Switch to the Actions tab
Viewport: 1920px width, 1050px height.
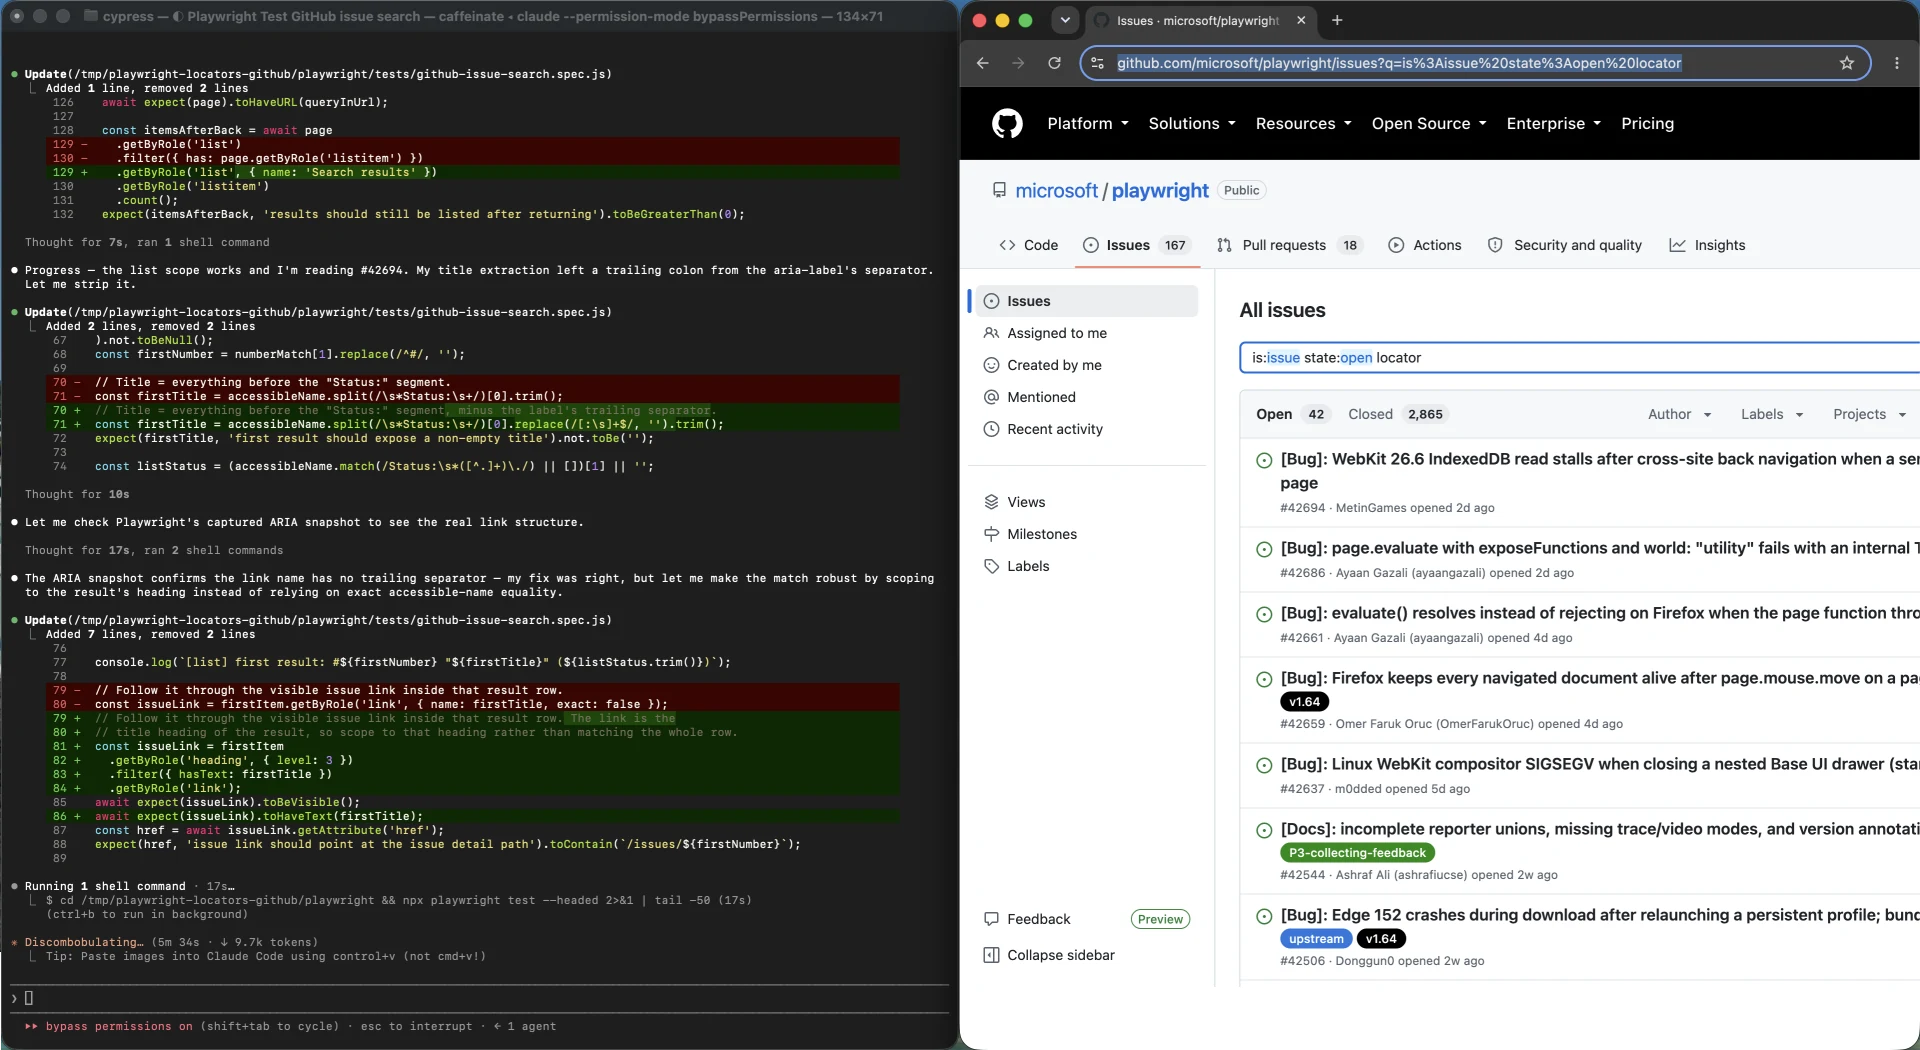[x=1425, y=245]
